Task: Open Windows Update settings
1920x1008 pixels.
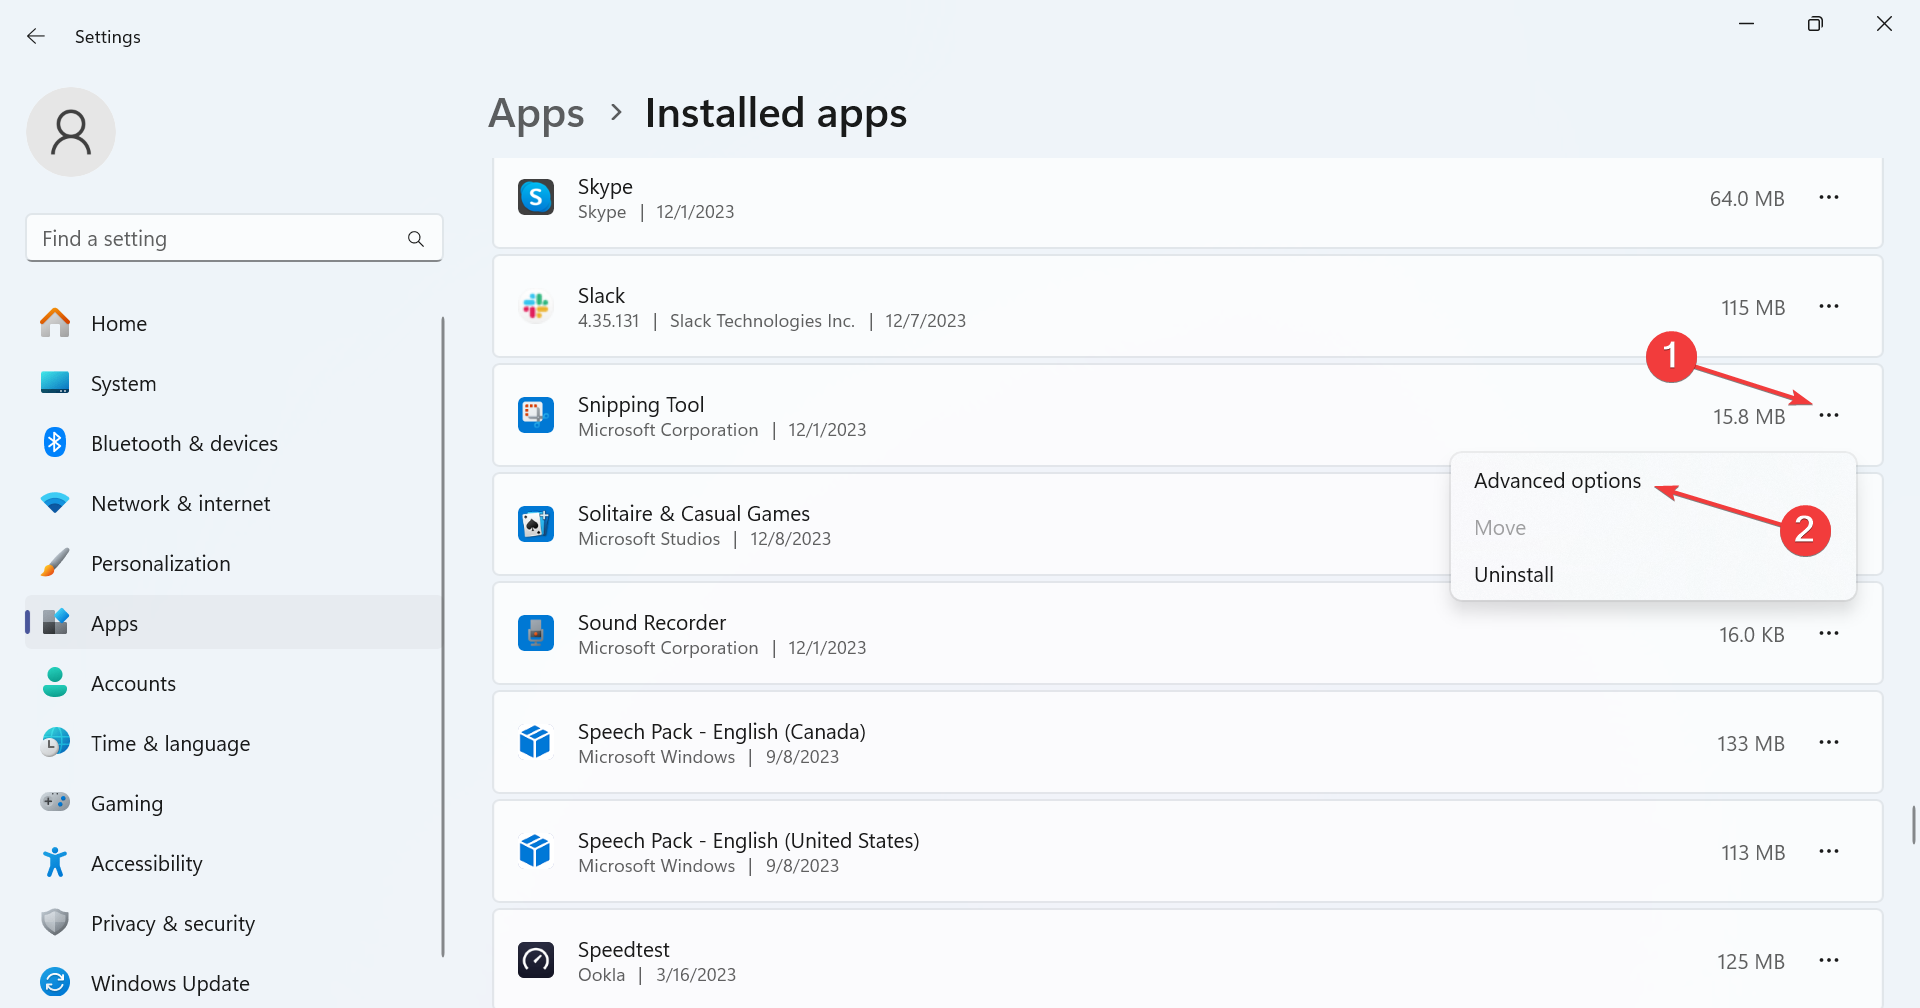Action: click(233, 983)
